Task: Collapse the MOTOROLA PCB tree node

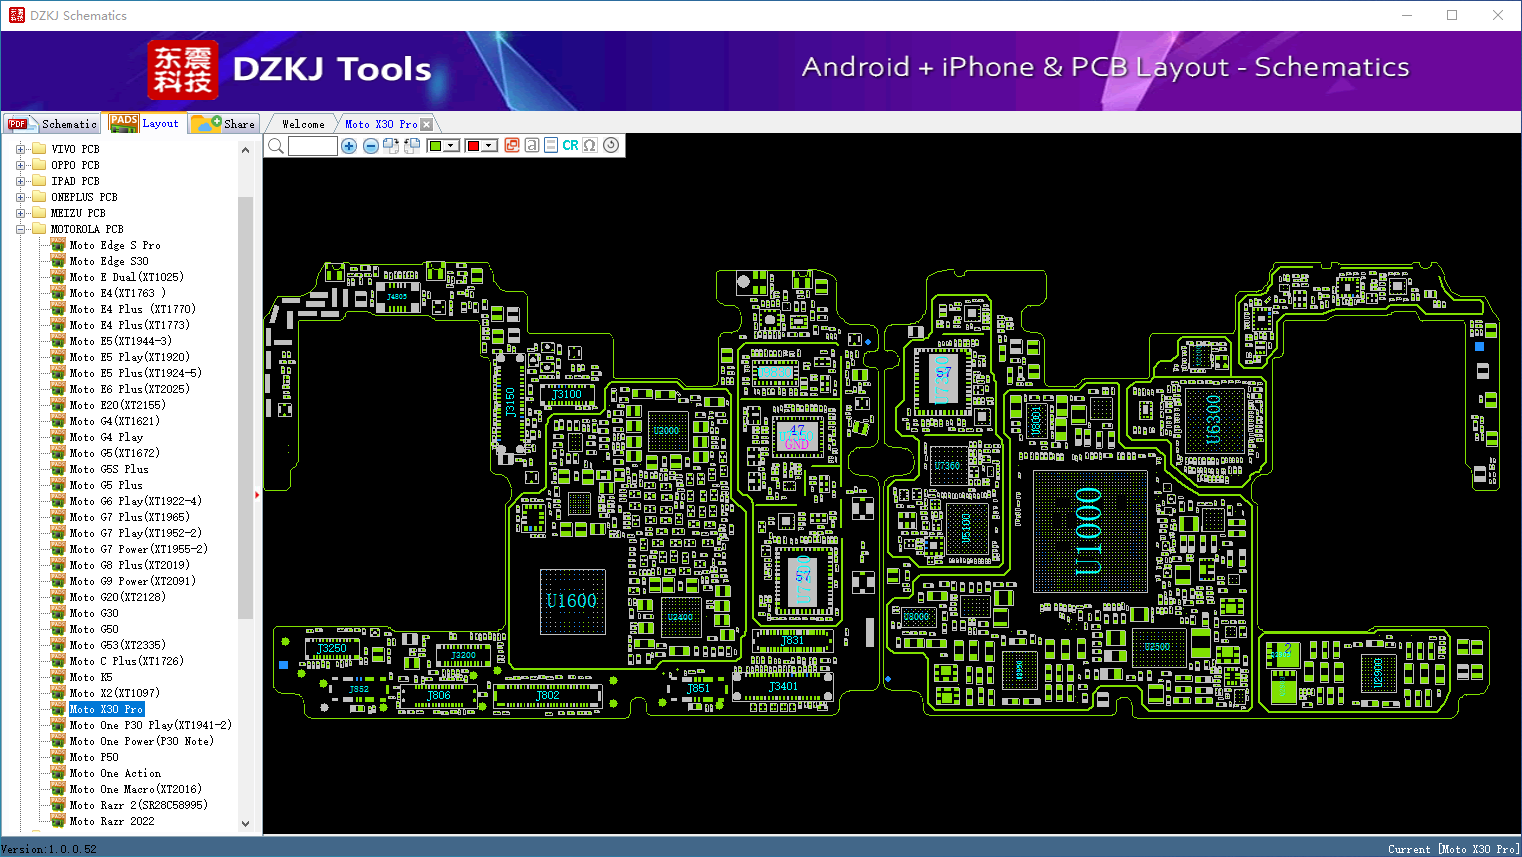Action: 21,229
